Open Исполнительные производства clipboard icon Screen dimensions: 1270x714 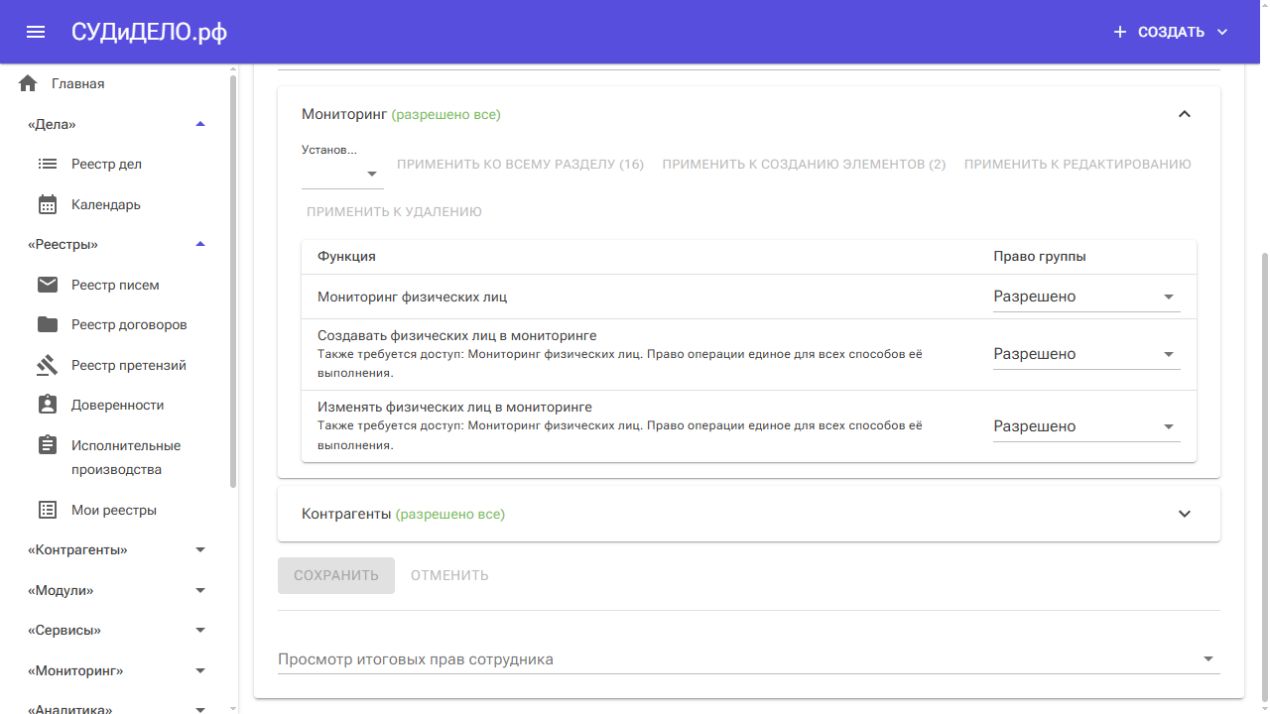pos(48,445)
